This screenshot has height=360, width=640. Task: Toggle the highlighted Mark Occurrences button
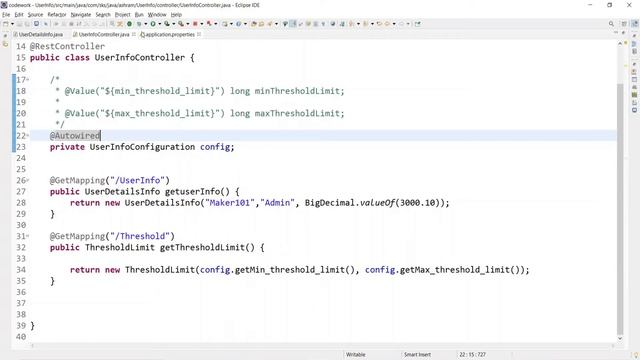click(293, 24)
